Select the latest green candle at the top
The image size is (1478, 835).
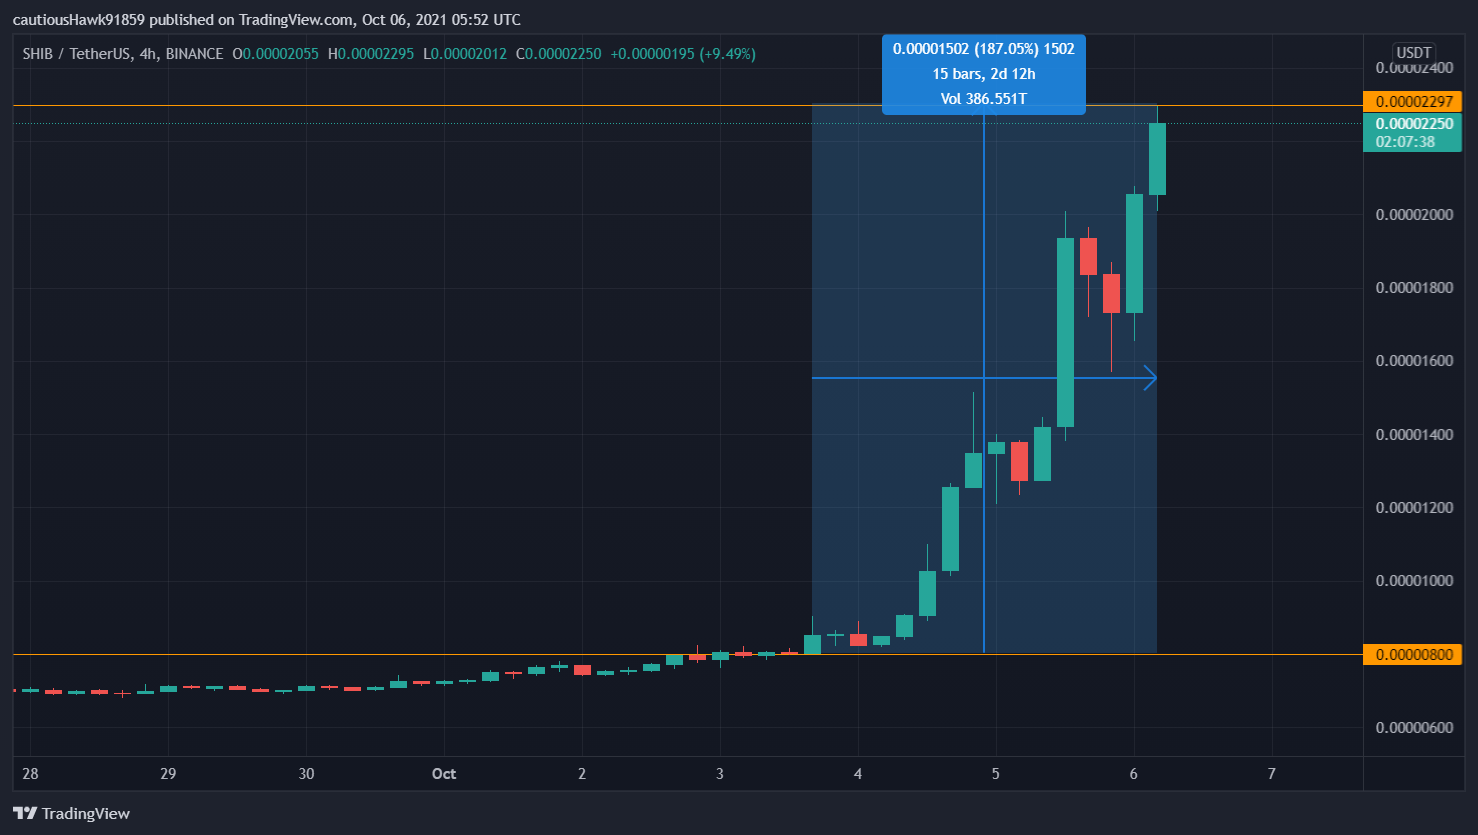click(1157, 159)
